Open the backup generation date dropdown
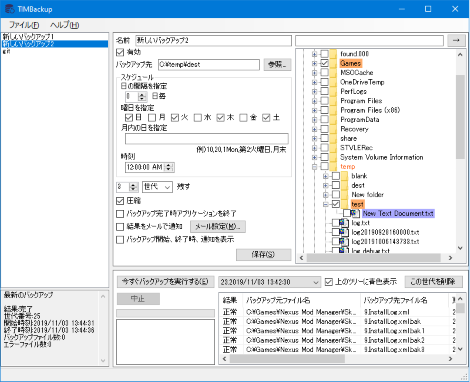Screen dimensions: 470x382 tap(269, 282)
